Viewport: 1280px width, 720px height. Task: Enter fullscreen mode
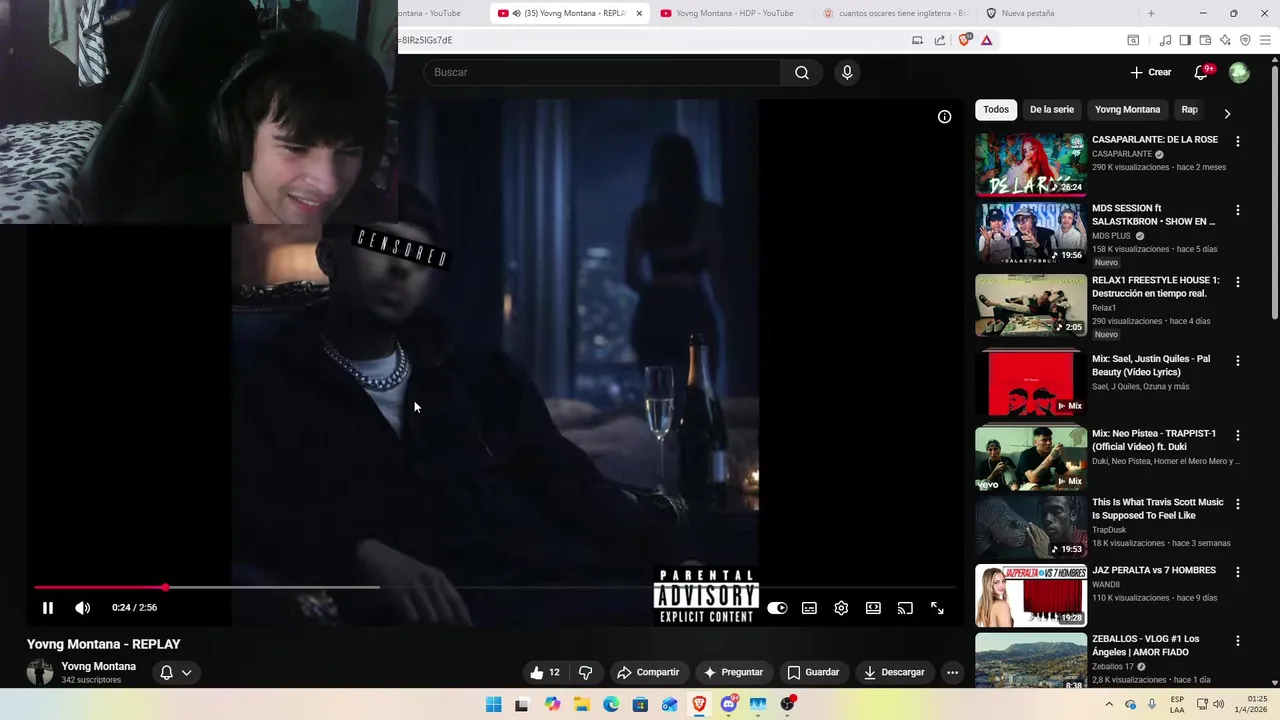(x=937, y=608)
